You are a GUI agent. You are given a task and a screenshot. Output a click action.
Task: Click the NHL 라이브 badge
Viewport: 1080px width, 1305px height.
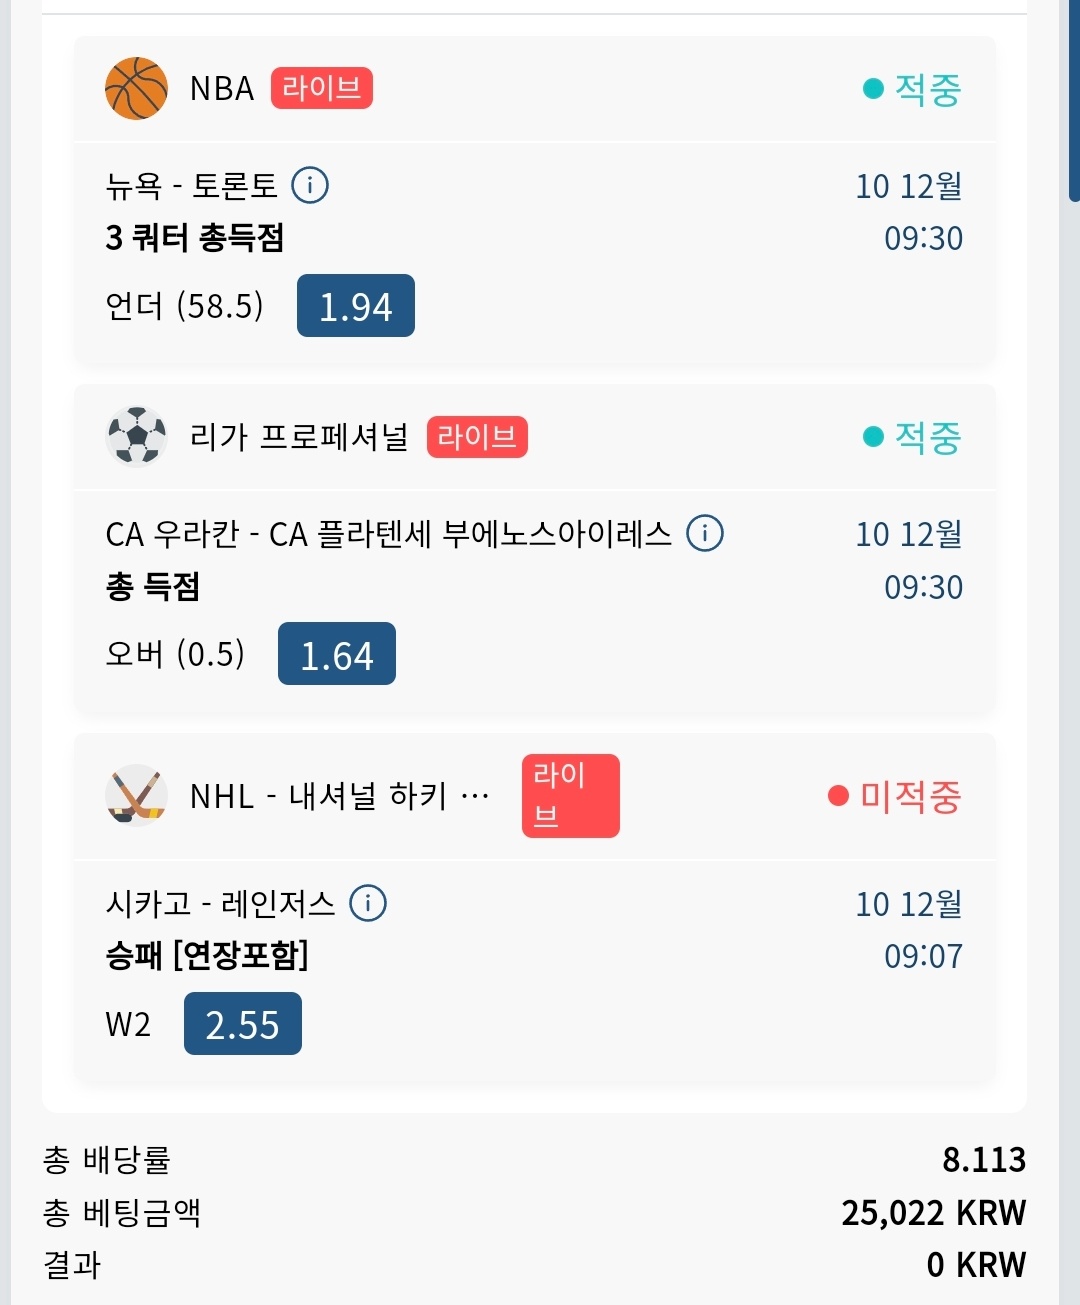point(570,796)
